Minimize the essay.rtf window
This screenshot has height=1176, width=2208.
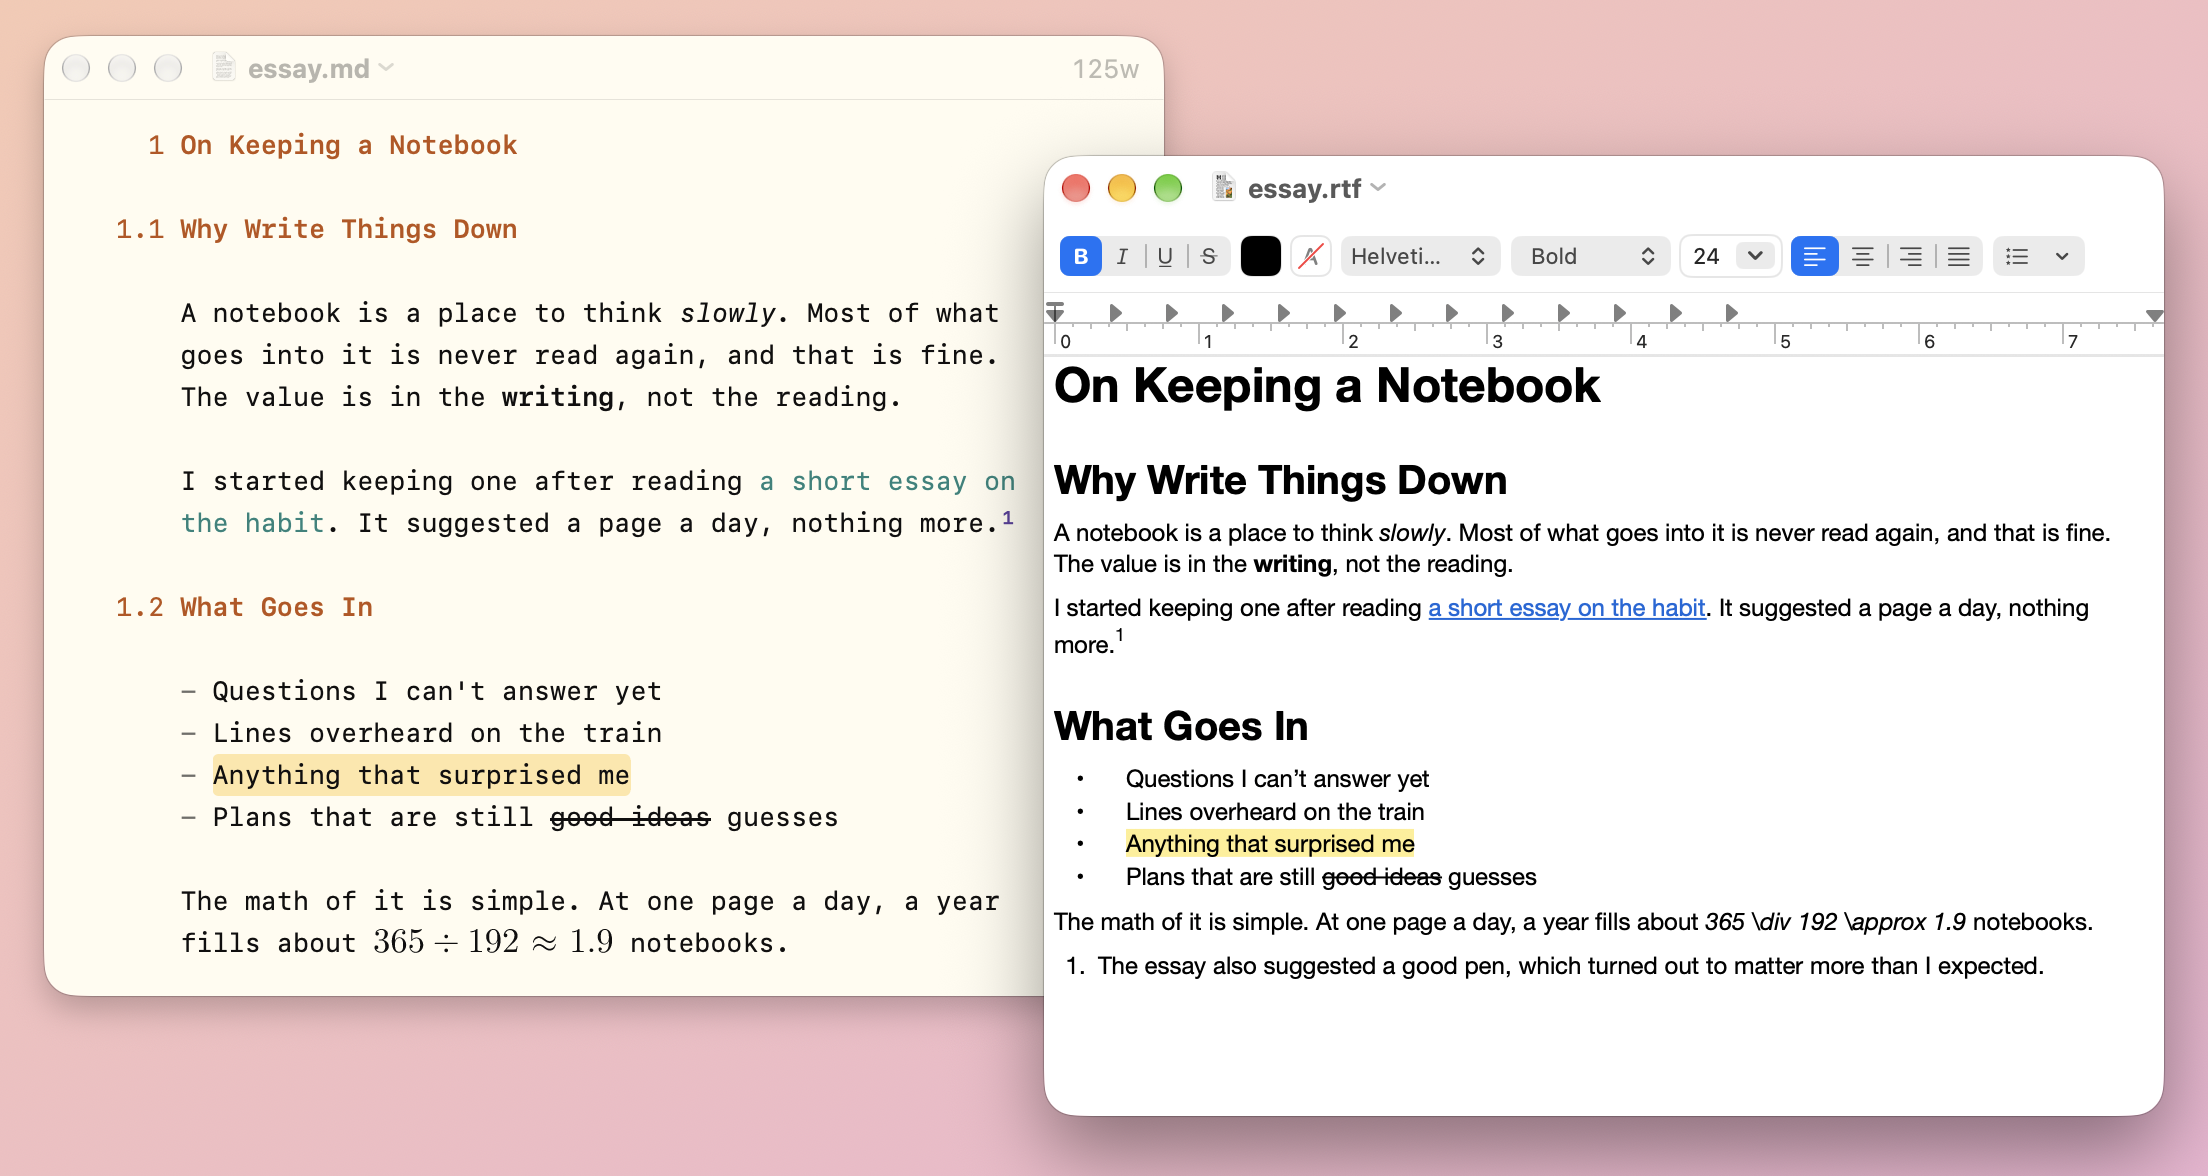[1122, 188]
